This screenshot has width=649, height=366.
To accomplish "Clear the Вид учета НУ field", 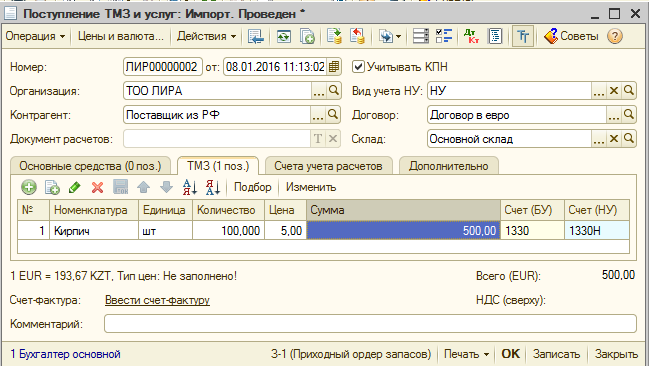I will click(x=614, y=91).
